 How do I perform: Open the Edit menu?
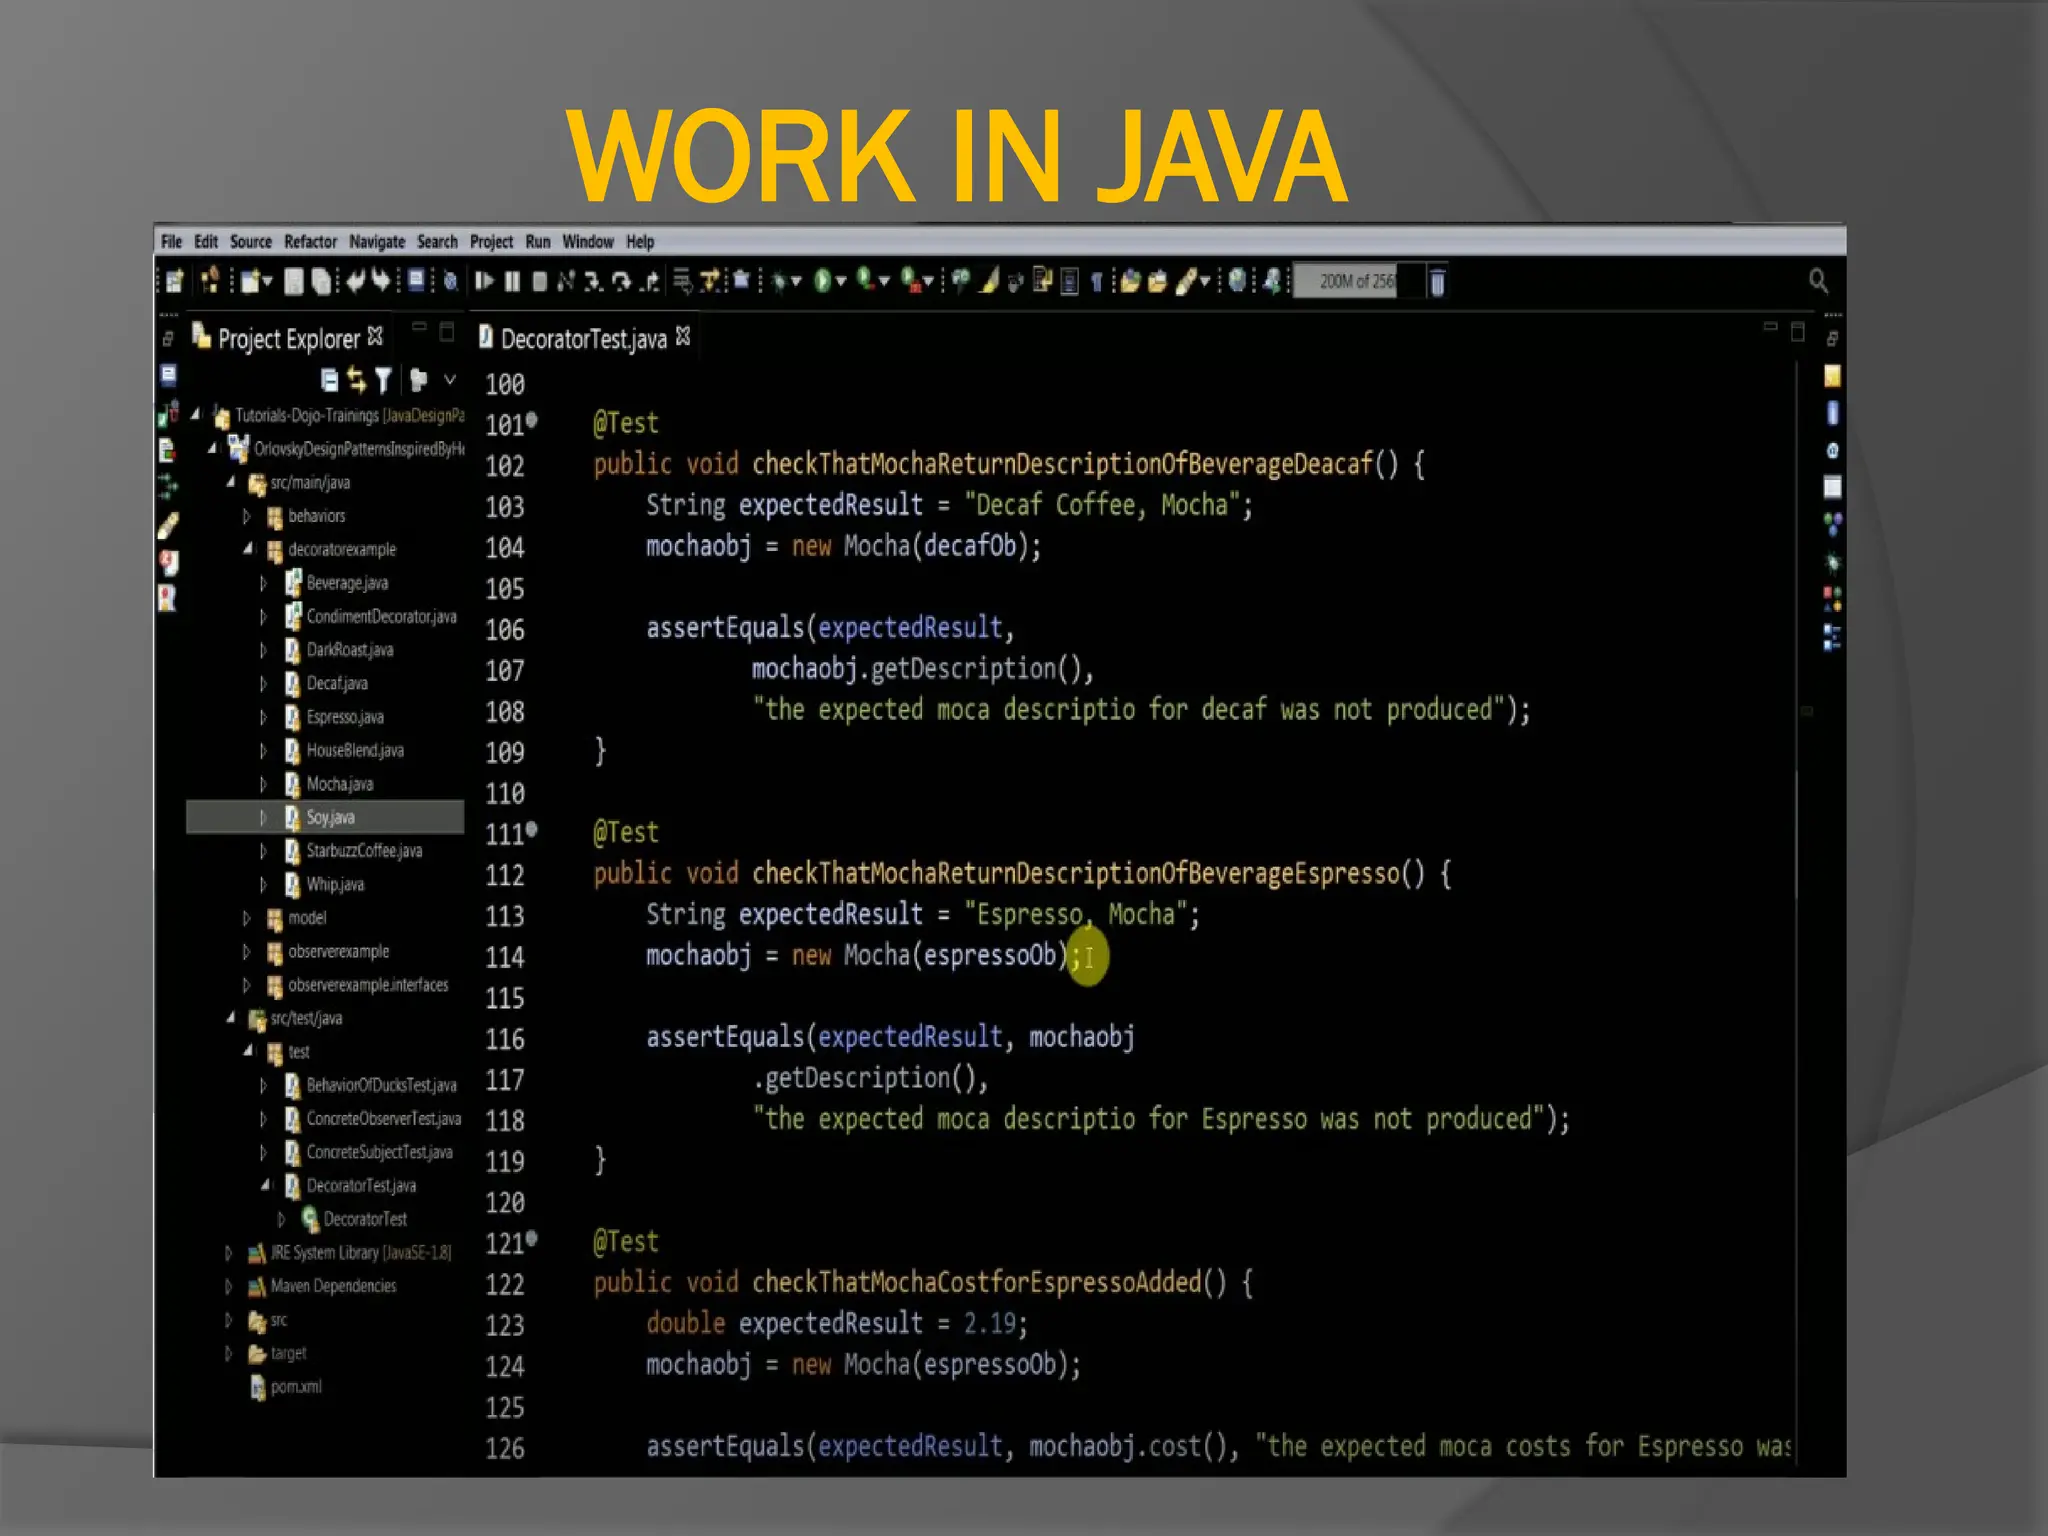tap(206, 242)
